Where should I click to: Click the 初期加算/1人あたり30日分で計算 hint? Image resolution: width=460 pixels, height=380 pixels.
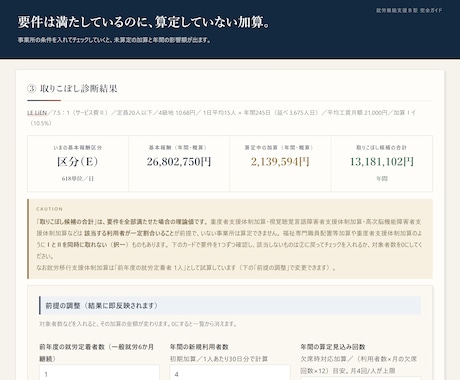(219, 359)
